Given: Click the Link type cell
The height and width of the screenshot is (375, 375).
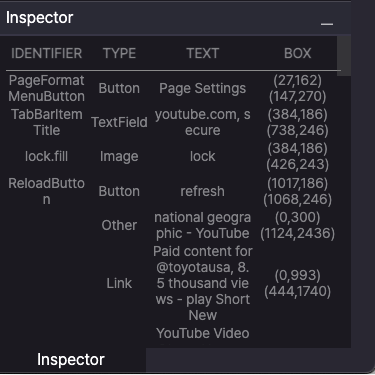Looking at the screenshot, I should click(x=119, y=283).
